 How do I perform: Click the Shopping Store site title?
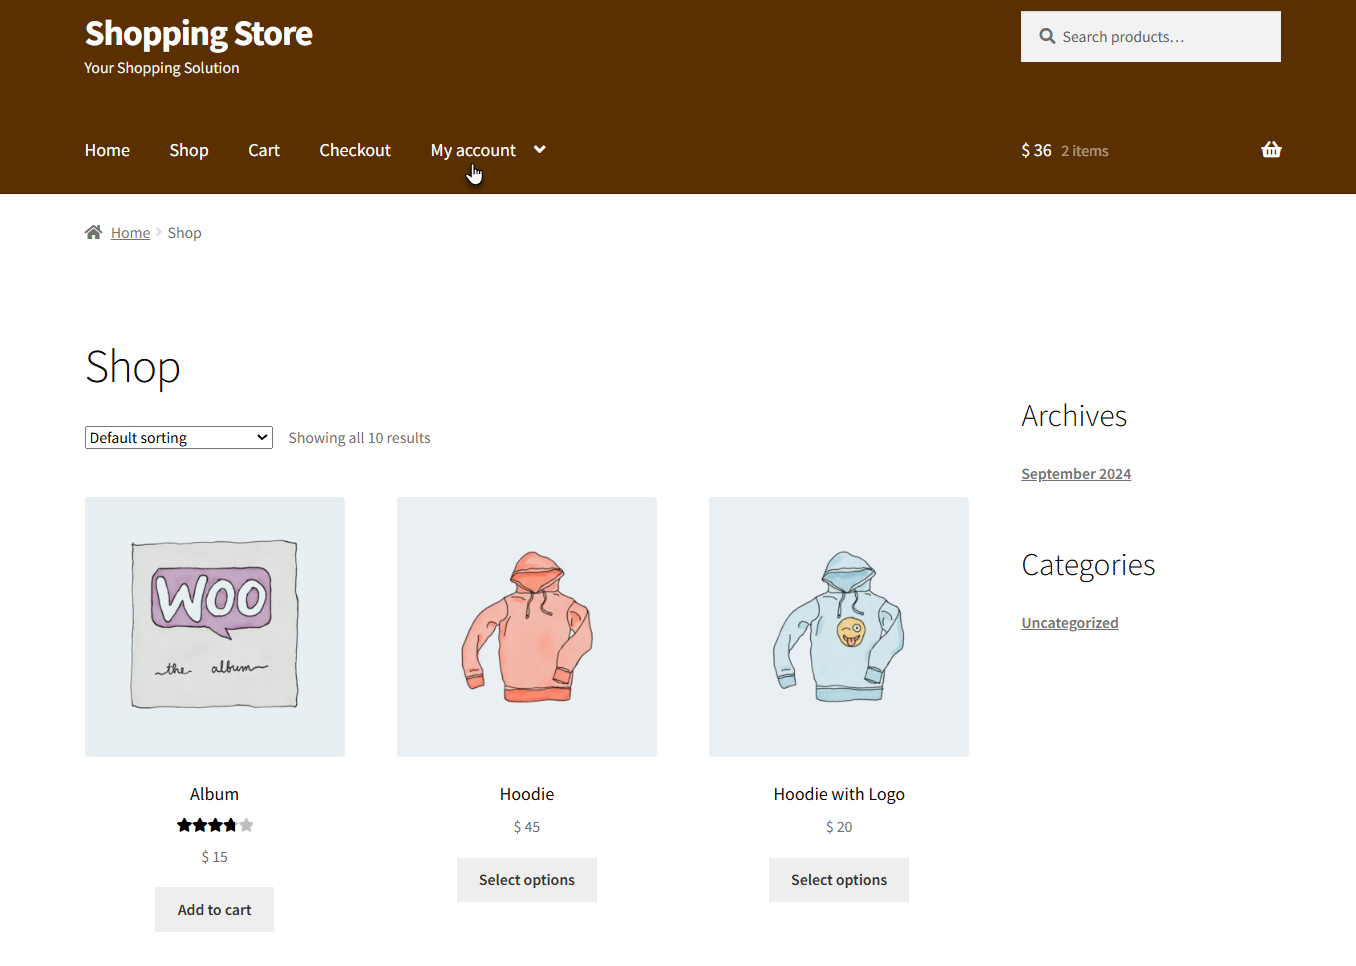(198, 33)
